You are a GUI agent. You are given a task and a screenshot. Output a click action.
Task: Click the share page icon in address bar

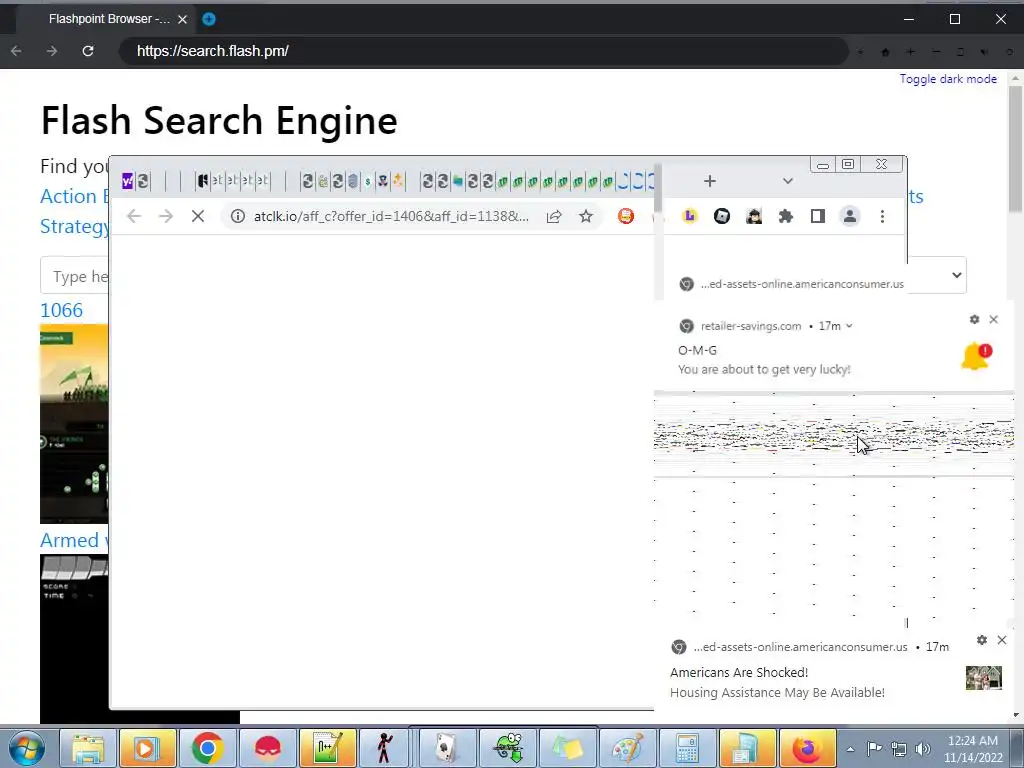coord(554,216)
